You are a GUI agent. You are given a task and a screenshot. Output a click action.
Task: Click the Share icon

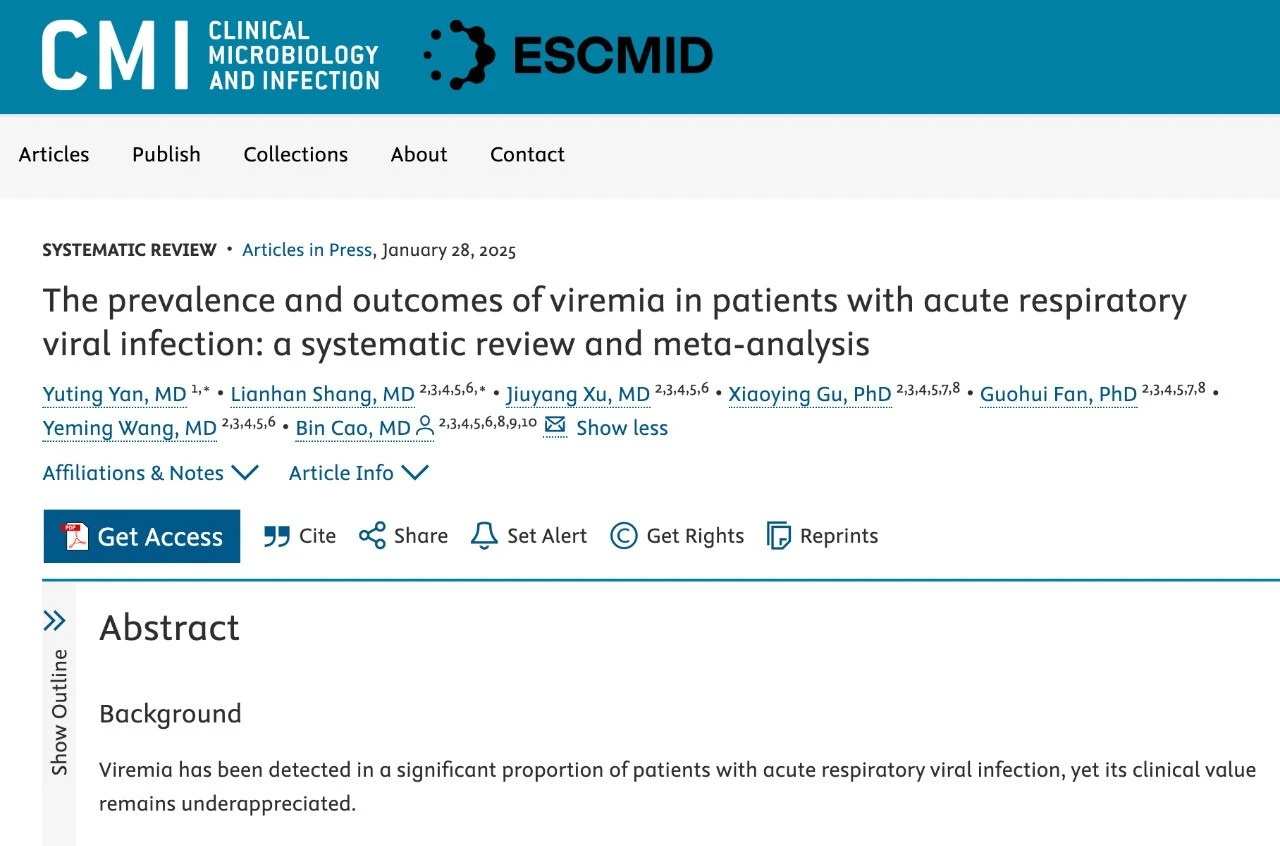[x=372, y=536]
